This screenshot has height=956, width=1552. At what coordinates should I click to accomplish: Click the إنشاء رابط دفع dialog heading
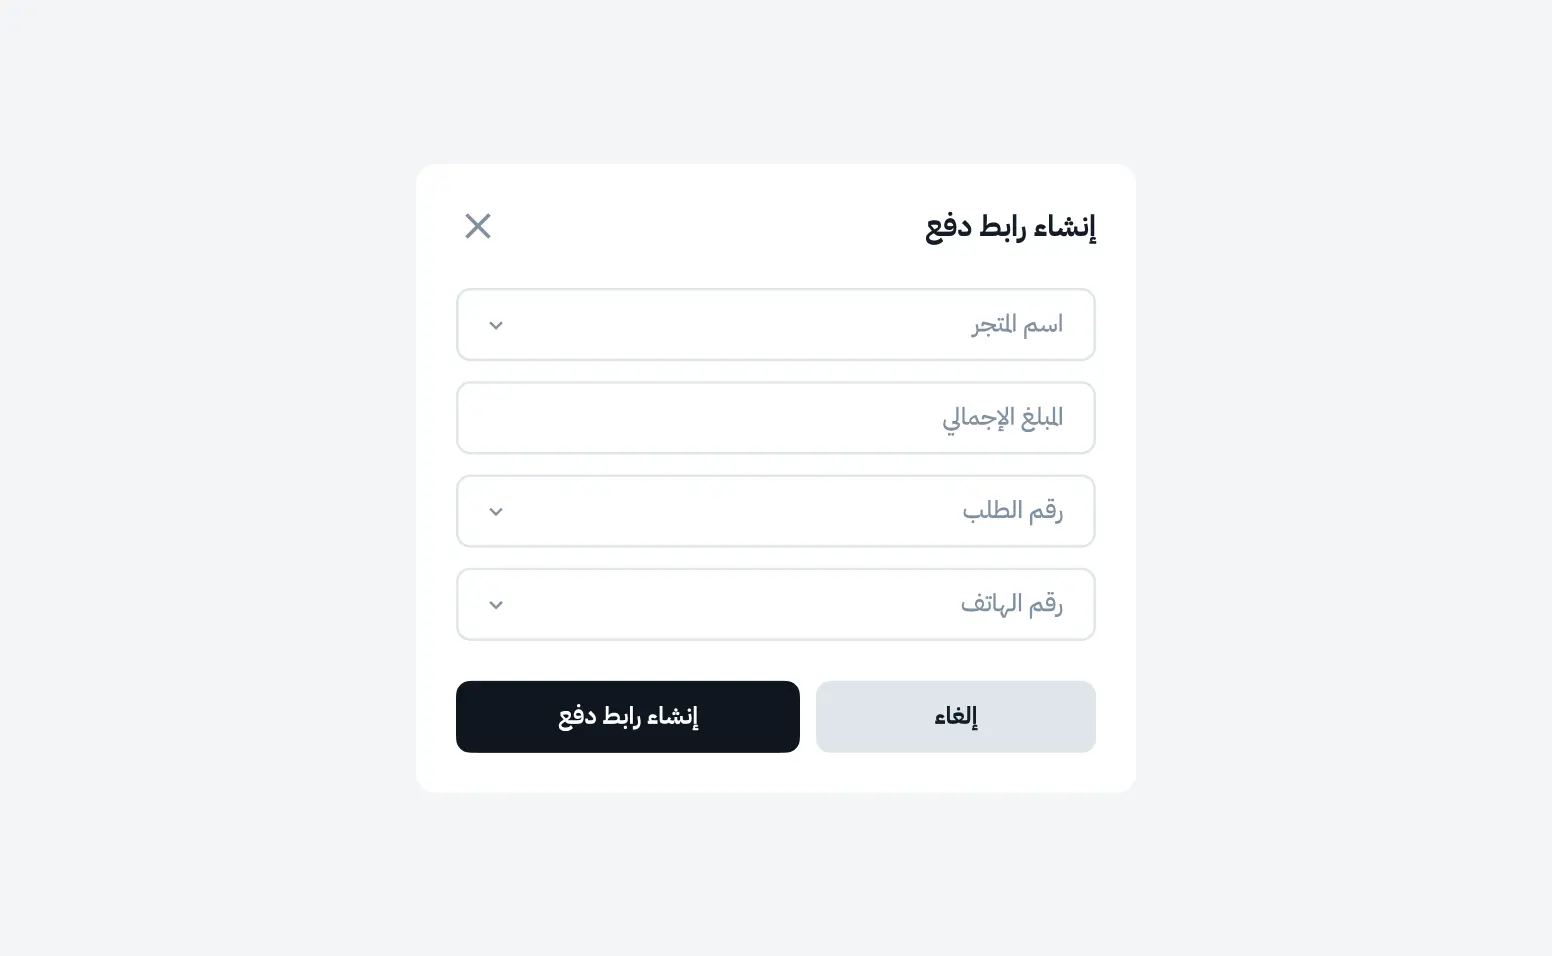(x=1010, y=227)
